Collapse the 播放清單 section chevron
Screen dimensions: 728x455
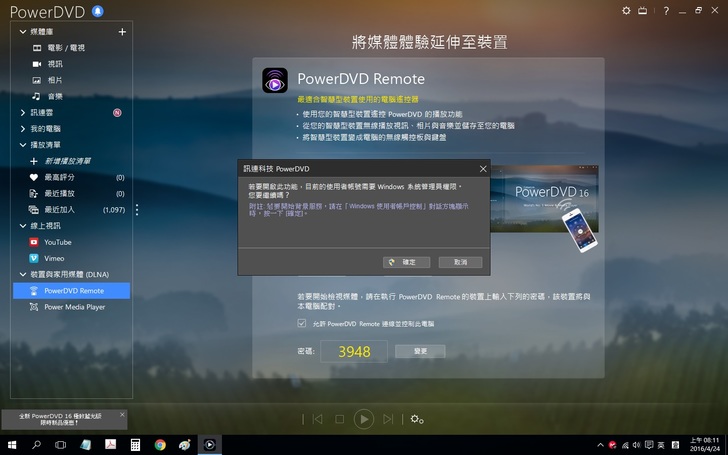22,145
